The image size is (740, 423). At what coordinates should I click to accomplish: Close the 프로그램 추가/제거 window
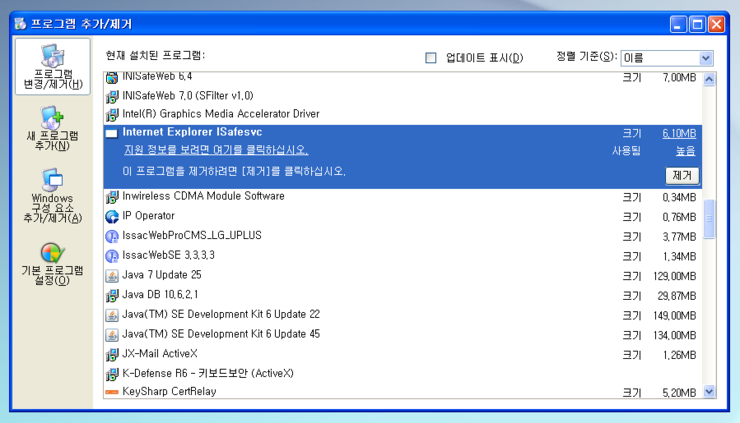(x=716, y=24)
